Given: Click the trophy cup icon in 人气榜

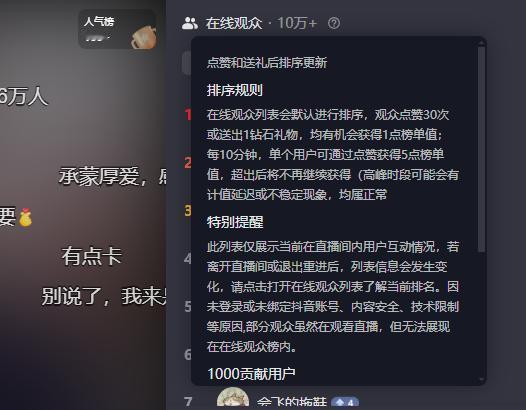Looking at the screenshot, I should click(144, 38).
